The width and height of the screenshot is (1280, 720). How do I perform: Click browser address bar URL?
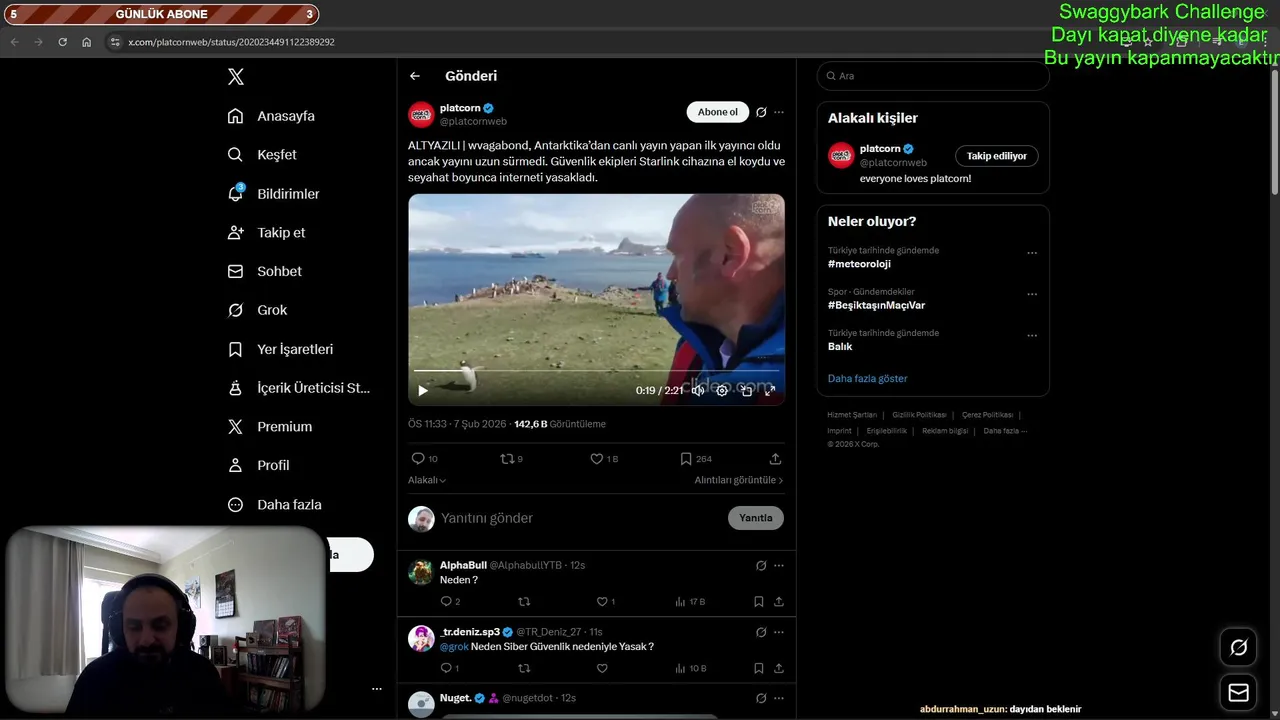tap(231, 42)
